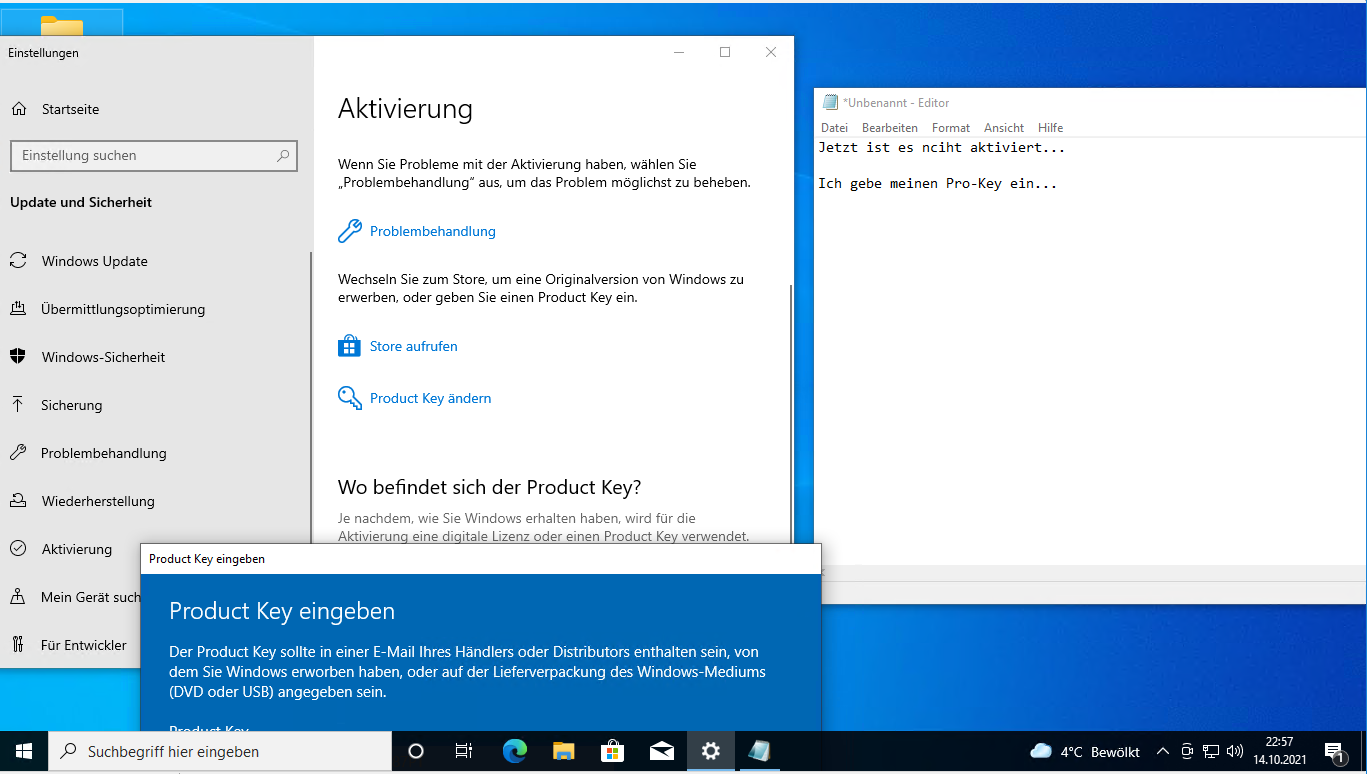
Task: Open the Windows Start menu
Action: click(24, 751)
